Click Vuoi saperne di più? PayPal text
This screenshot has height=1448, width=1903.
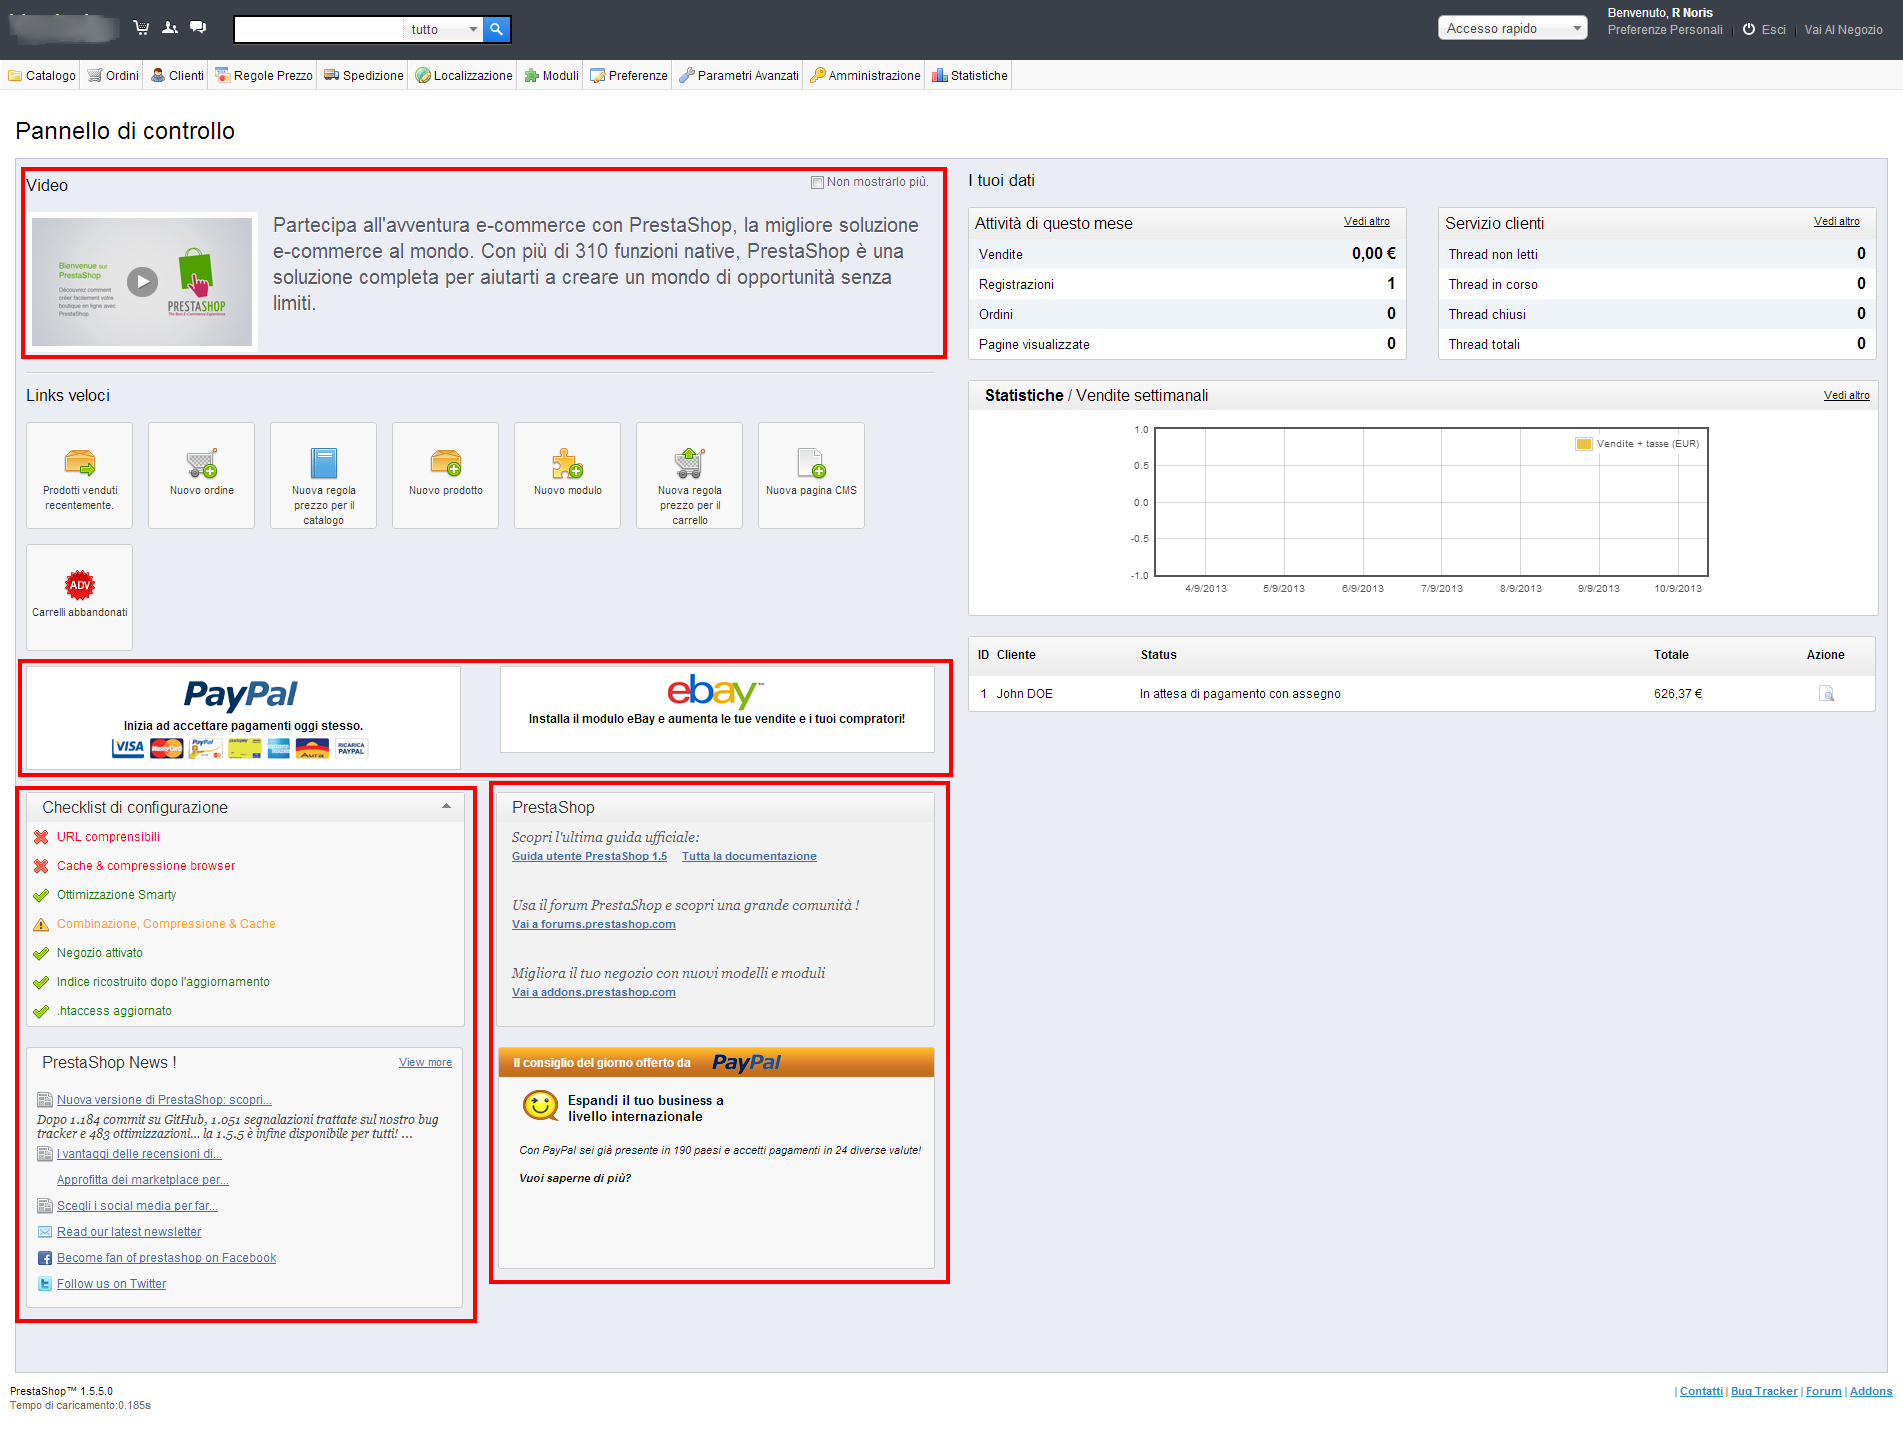pyautogui.click(x=575, y=1178)
